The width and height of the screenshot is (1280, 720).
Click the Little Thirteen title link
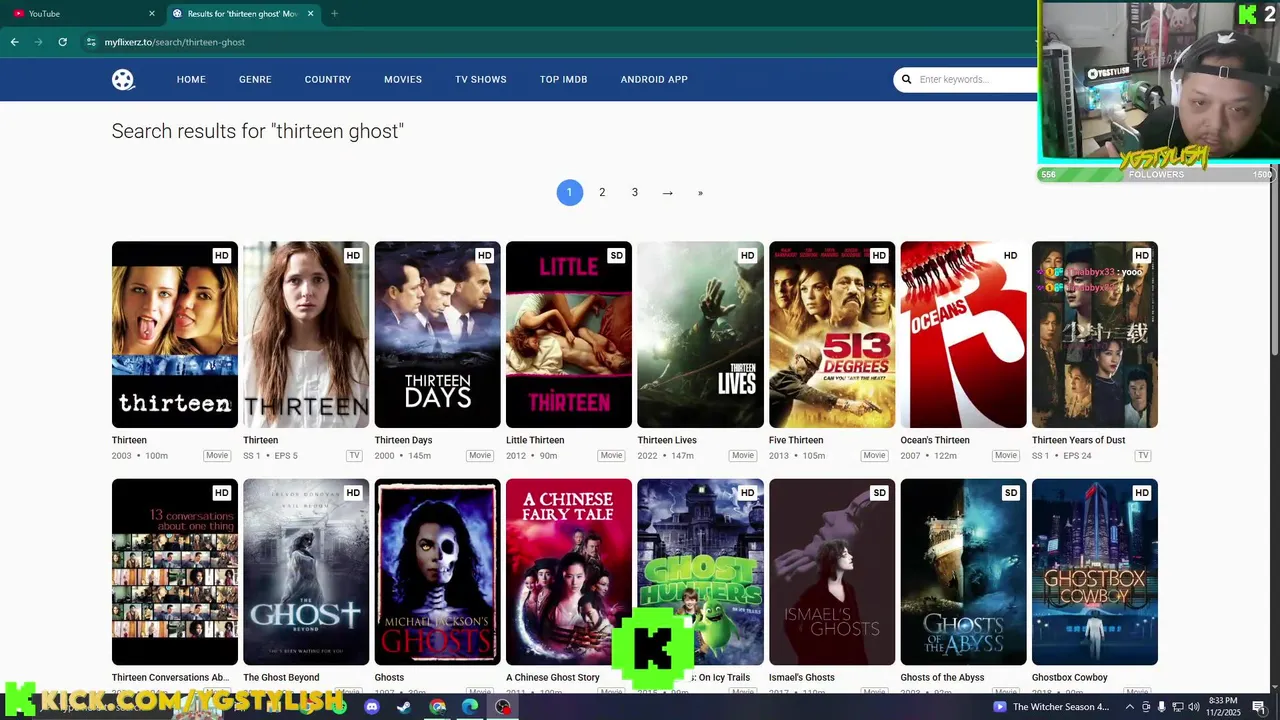(x=535, y=440)
